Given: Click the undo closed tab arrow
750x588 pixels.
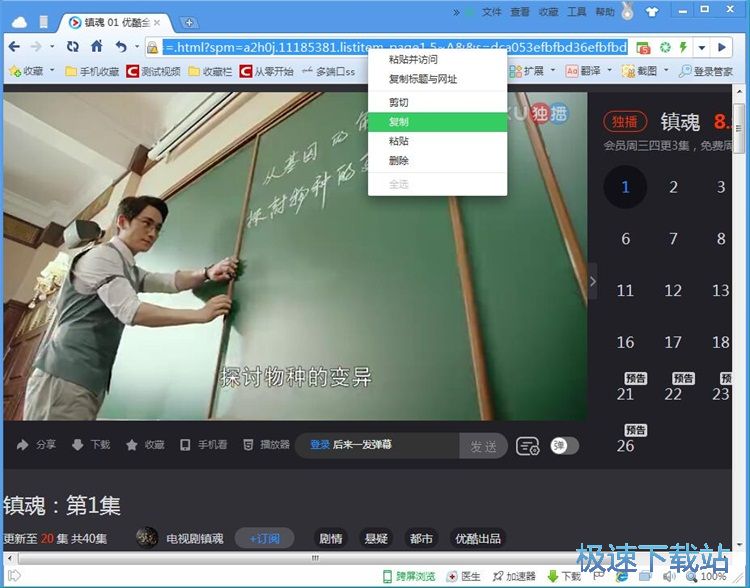Looking at the screenshot, I should [x=121, y=46].
